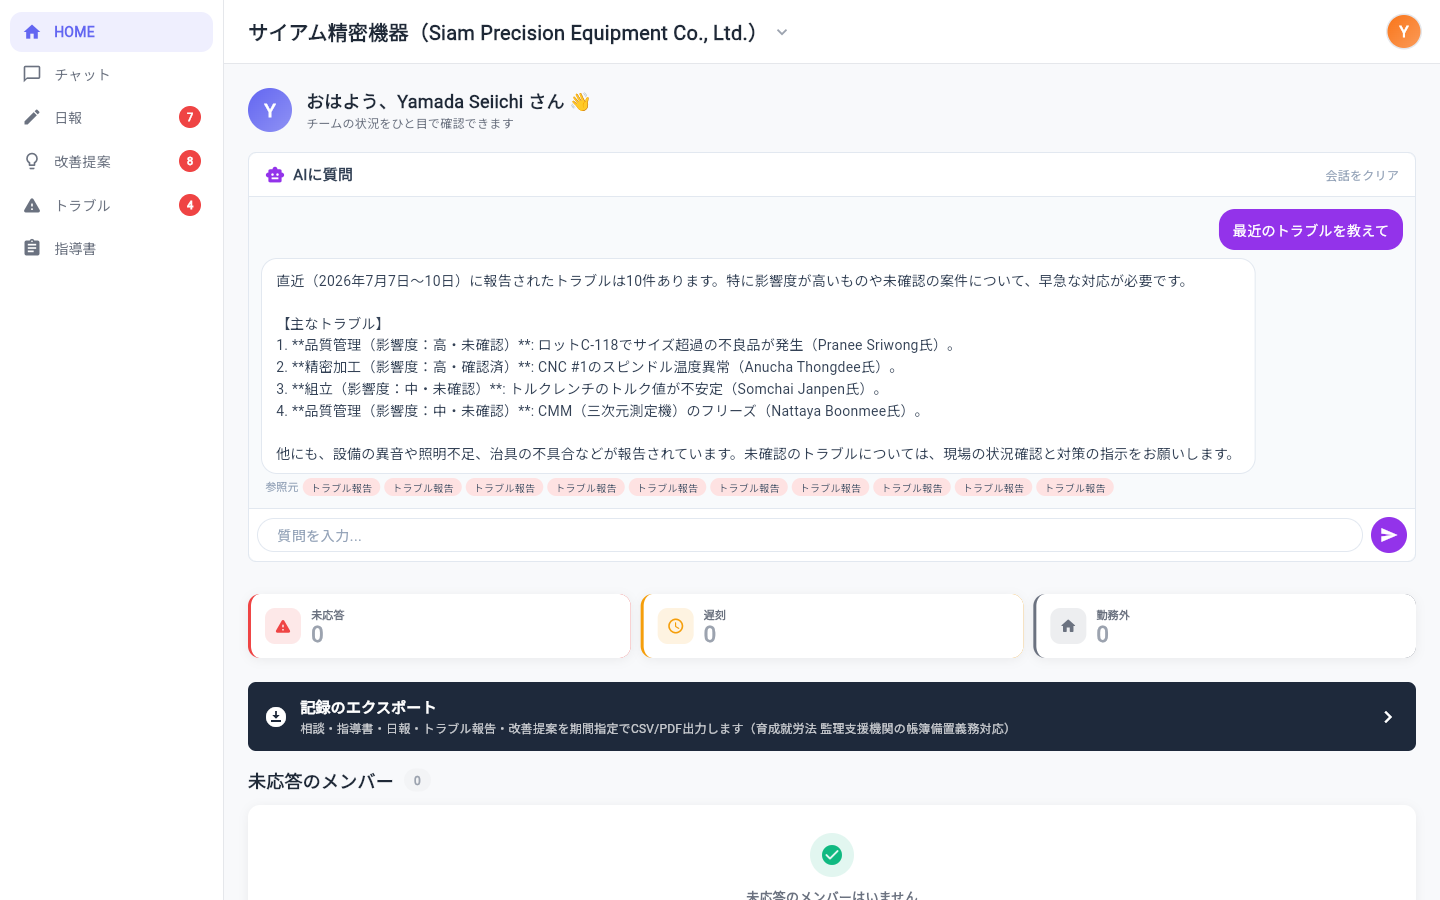The height and width of the screenshot is (900, 1440).
Task: Click the warning triangle icon for トラブル
Action: click(32, 205)
